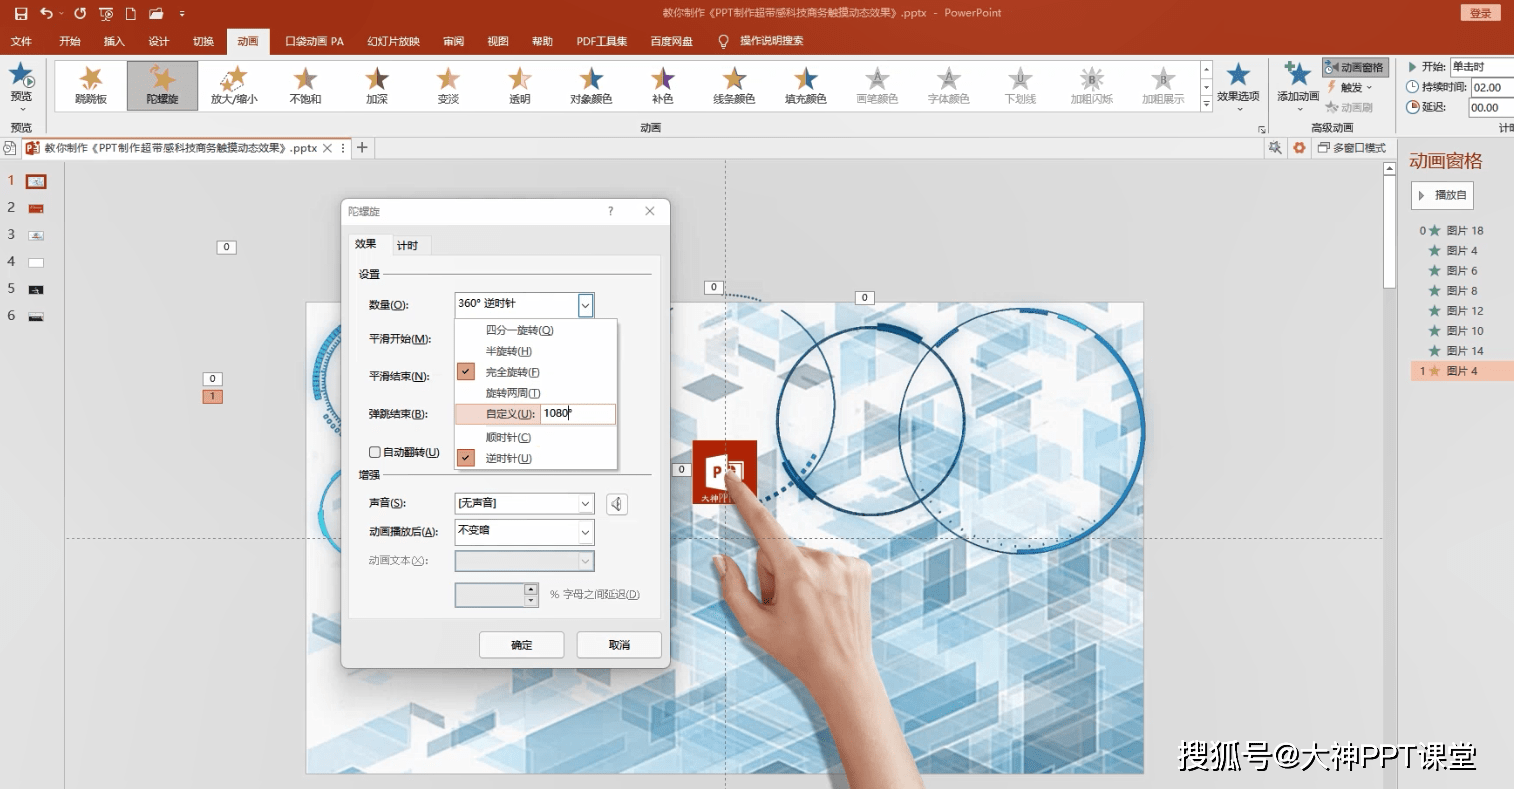The height and width of the screenshot is (789, 1514).
Task: Choose the 陀螺旋 spin animation
Action: coord(162,85)
